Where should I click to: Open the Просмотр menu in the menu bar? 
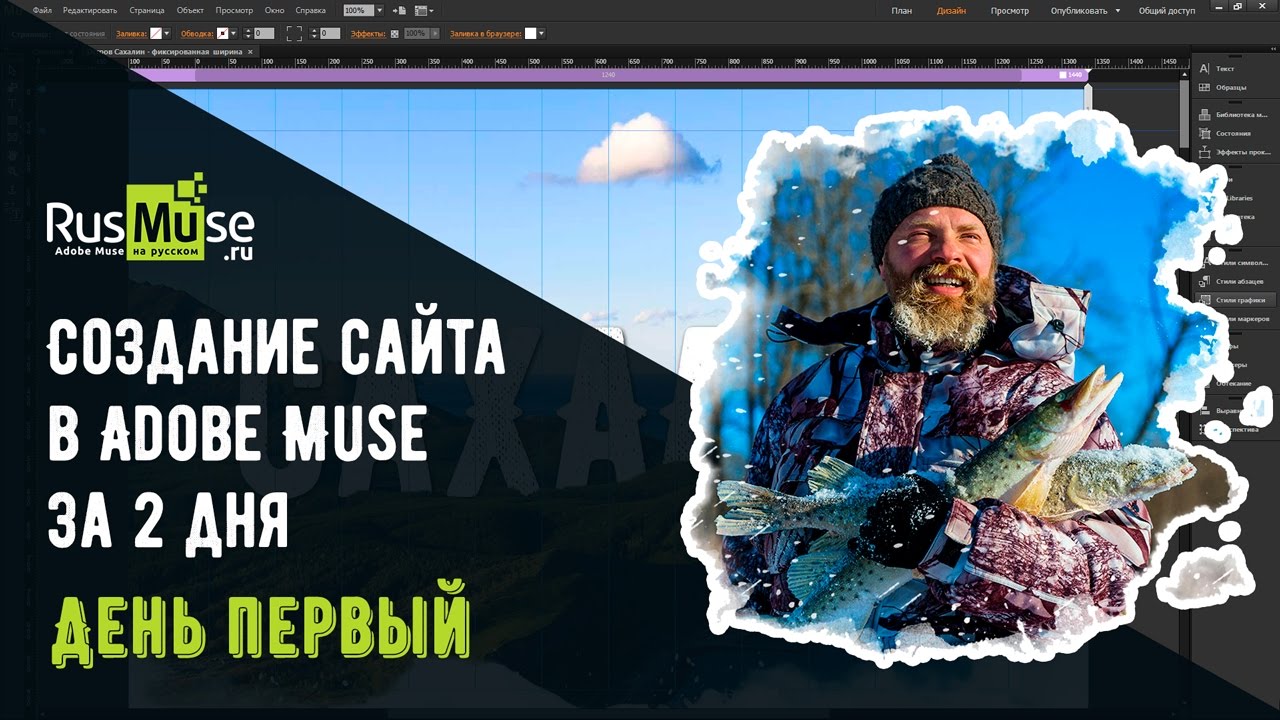click(234, 10)
